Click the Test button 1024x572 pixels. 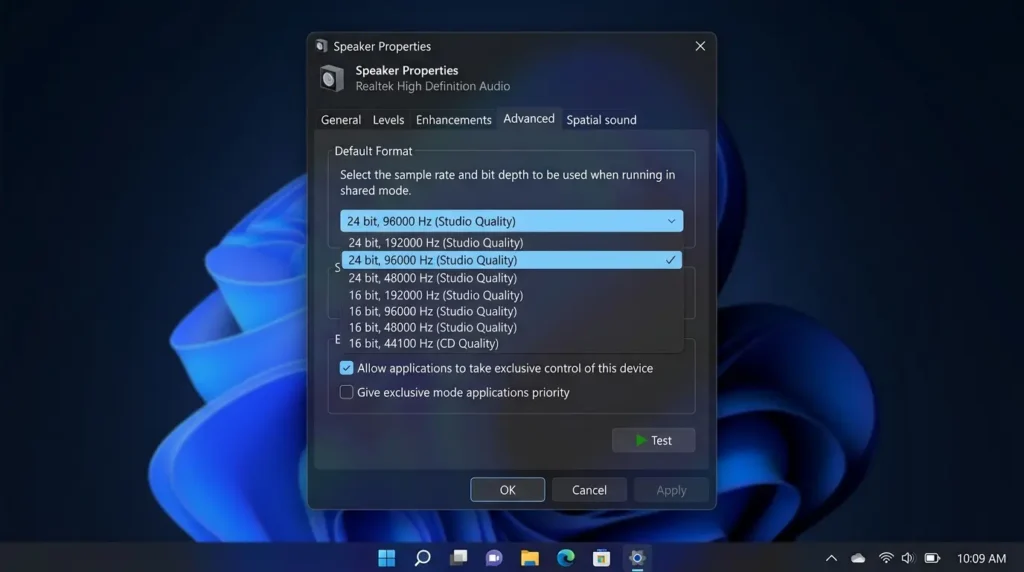point(654,440)
